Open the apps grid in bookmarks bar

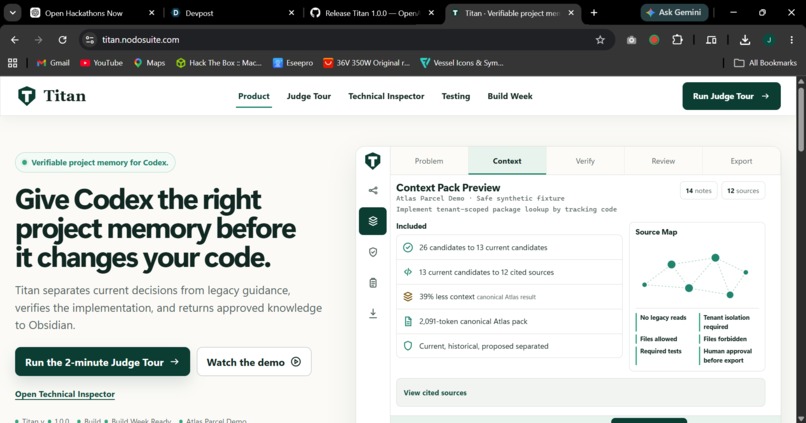[x=12, y=63]
